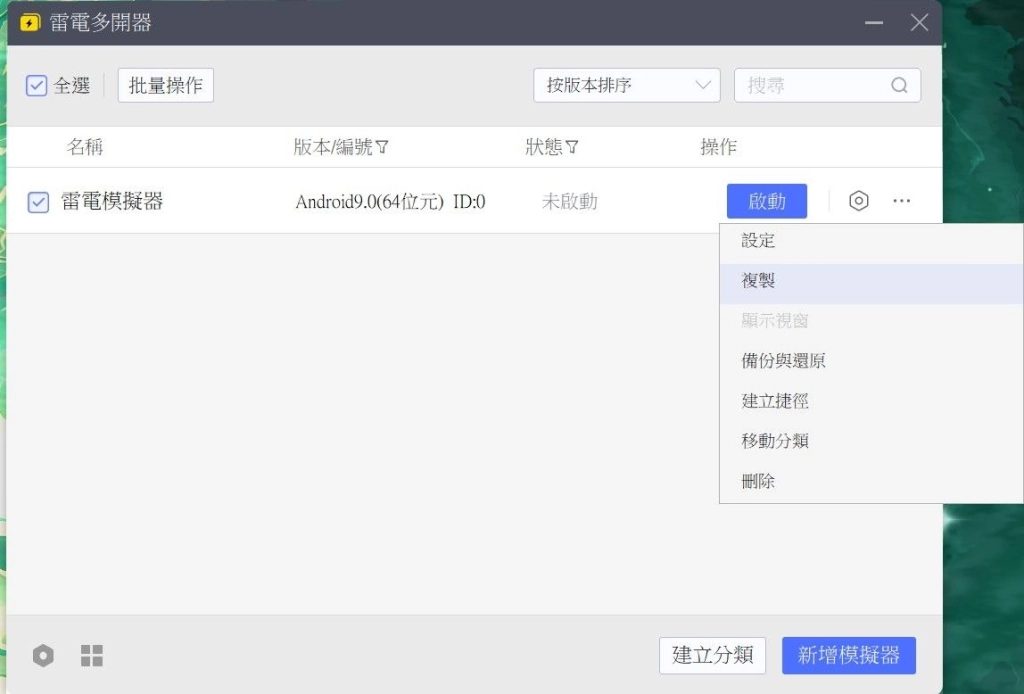
Task: Filter by status using 狀態 funnel icon
Action: tap(572, 148)
